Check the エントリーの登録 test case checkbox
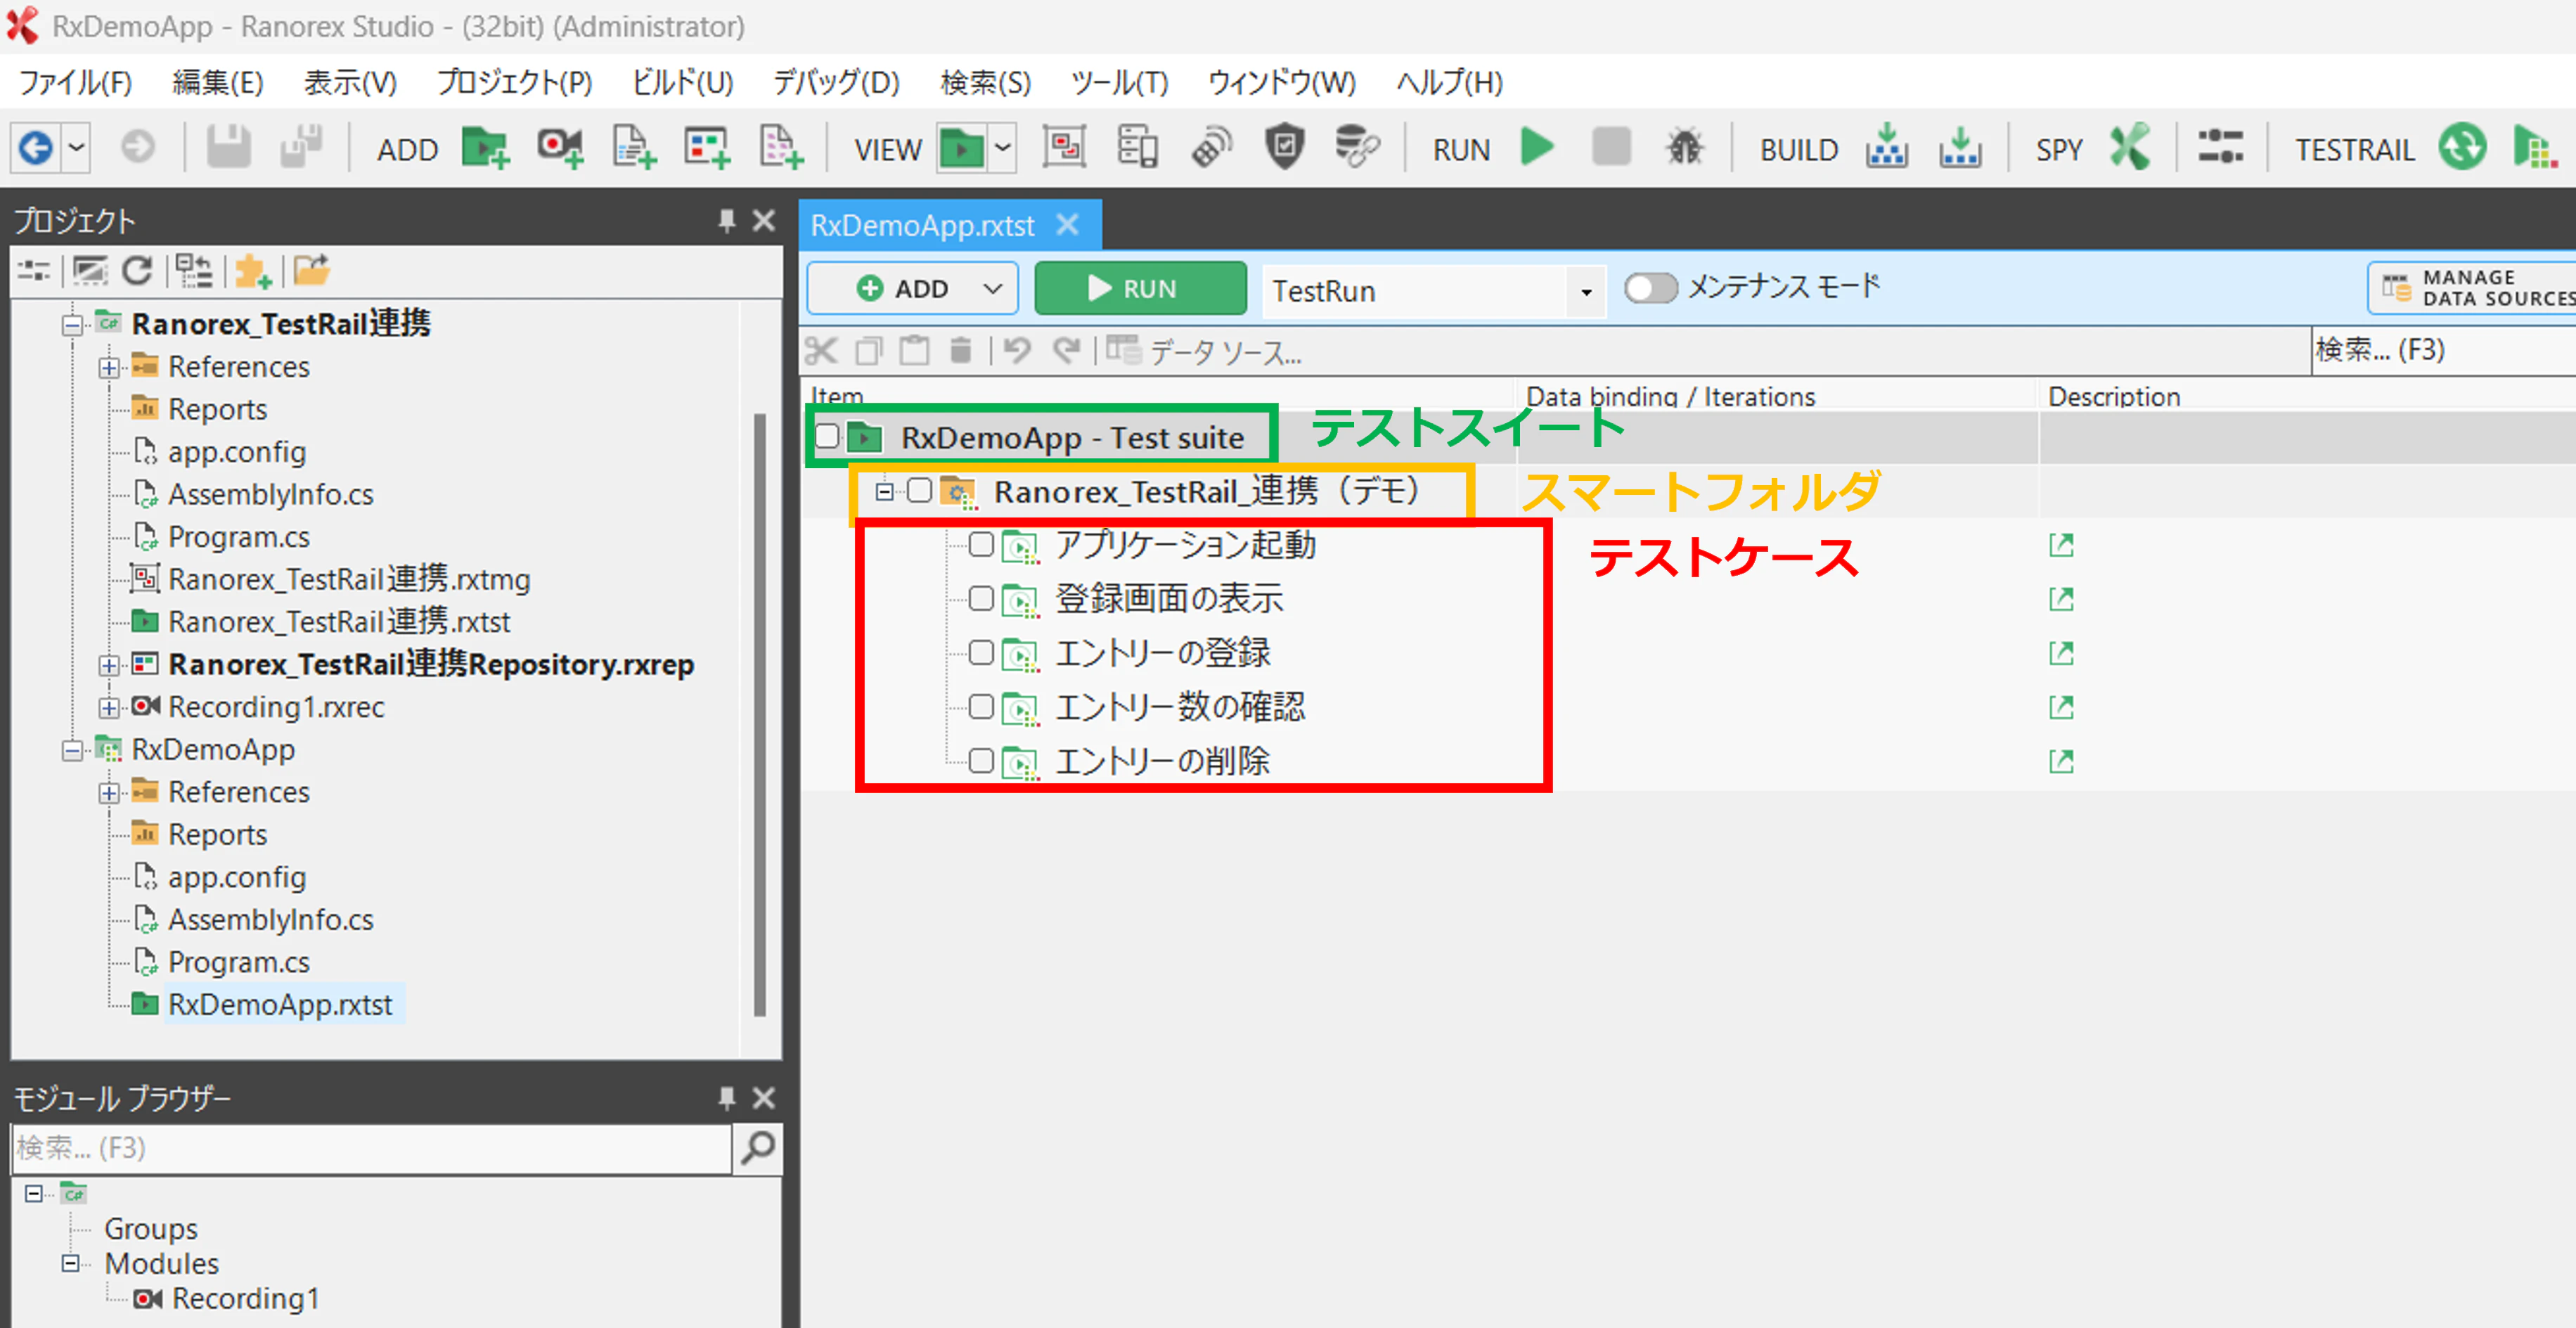This screenshot has width=2576, height=1328. click(x=981, y=653)
